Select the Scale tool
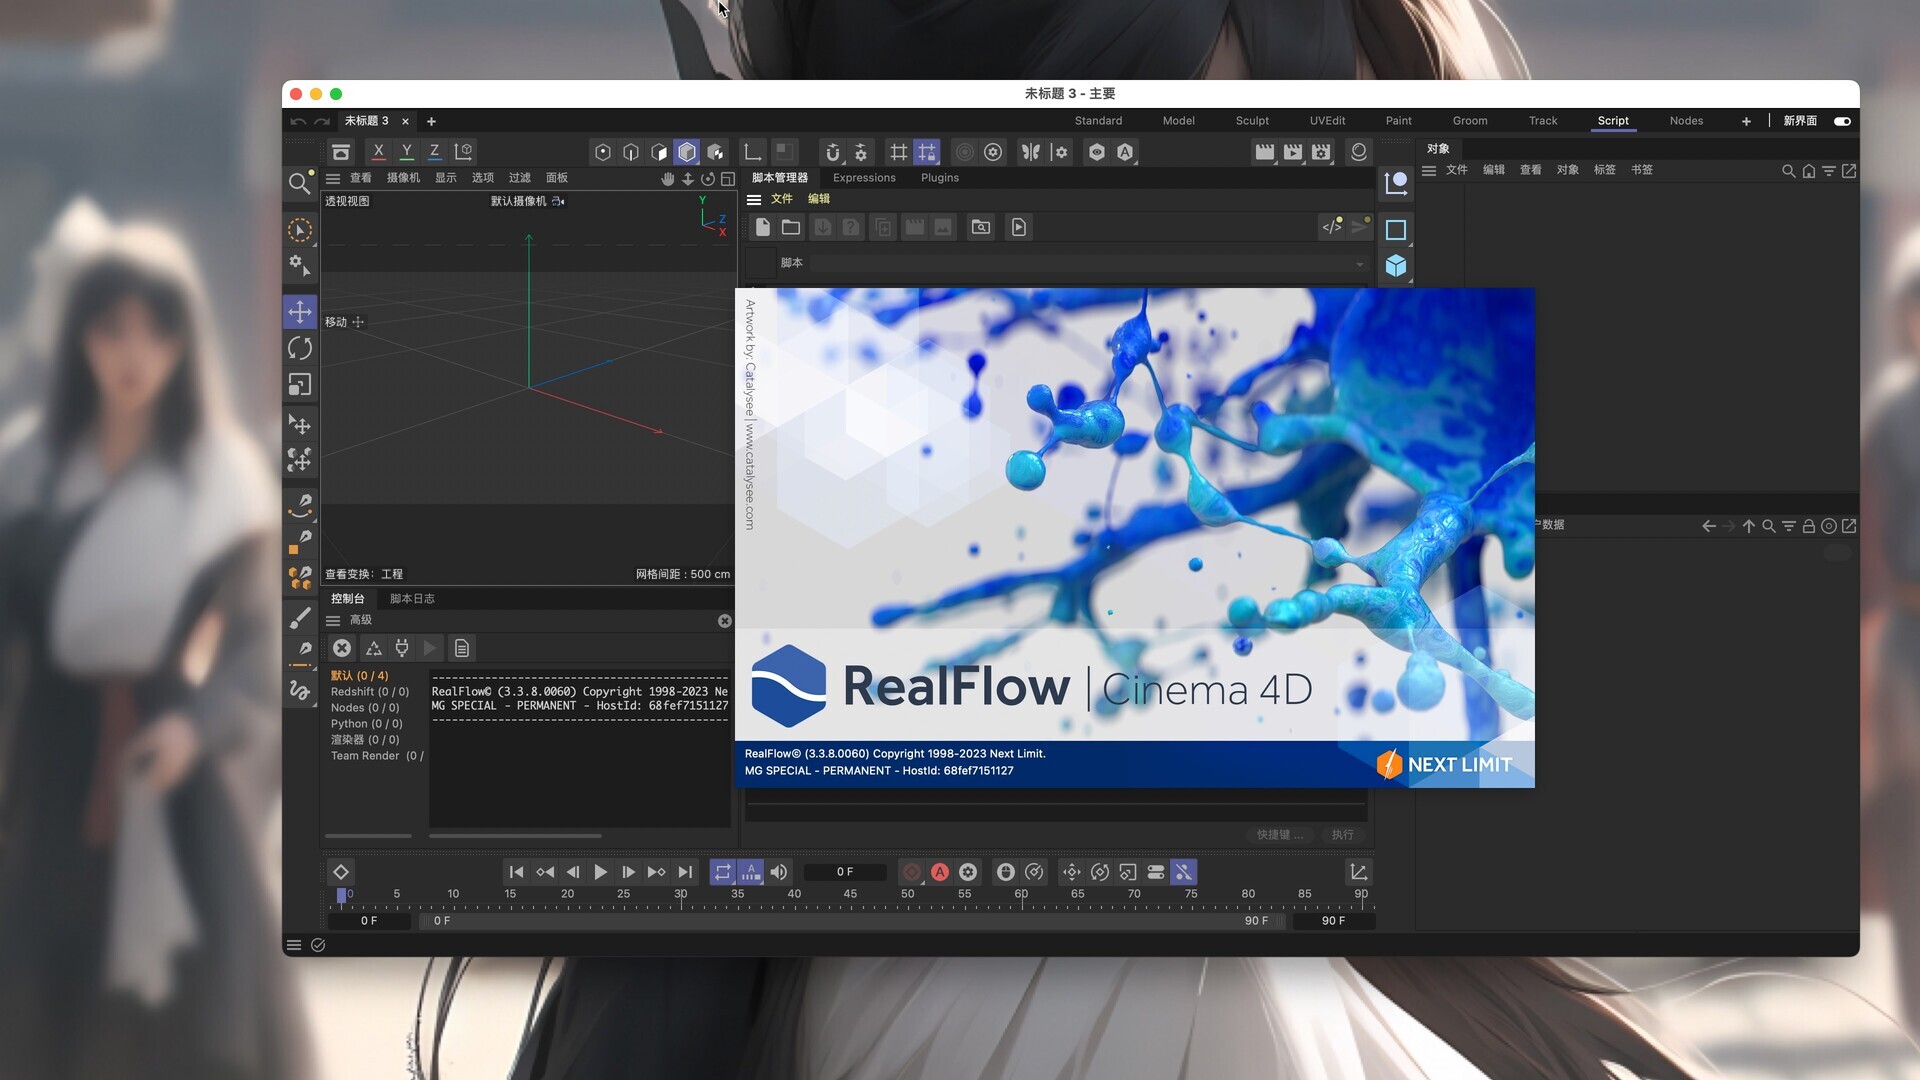This screenshot has width=1920, height=1080. pos(300,385)
